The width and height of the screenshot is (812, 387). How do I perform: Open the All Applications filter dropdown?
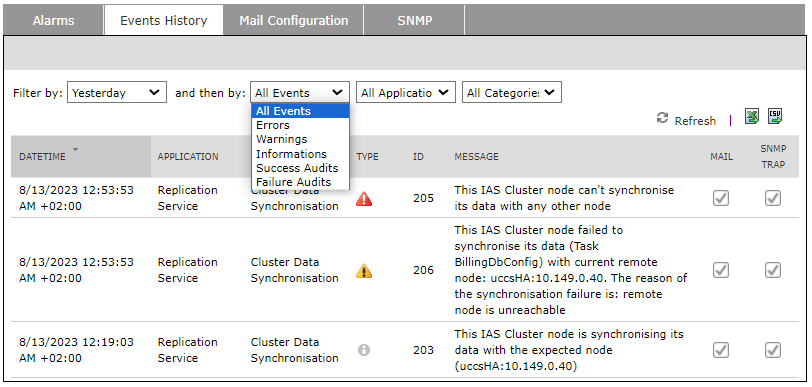click(x=406, y=93)
